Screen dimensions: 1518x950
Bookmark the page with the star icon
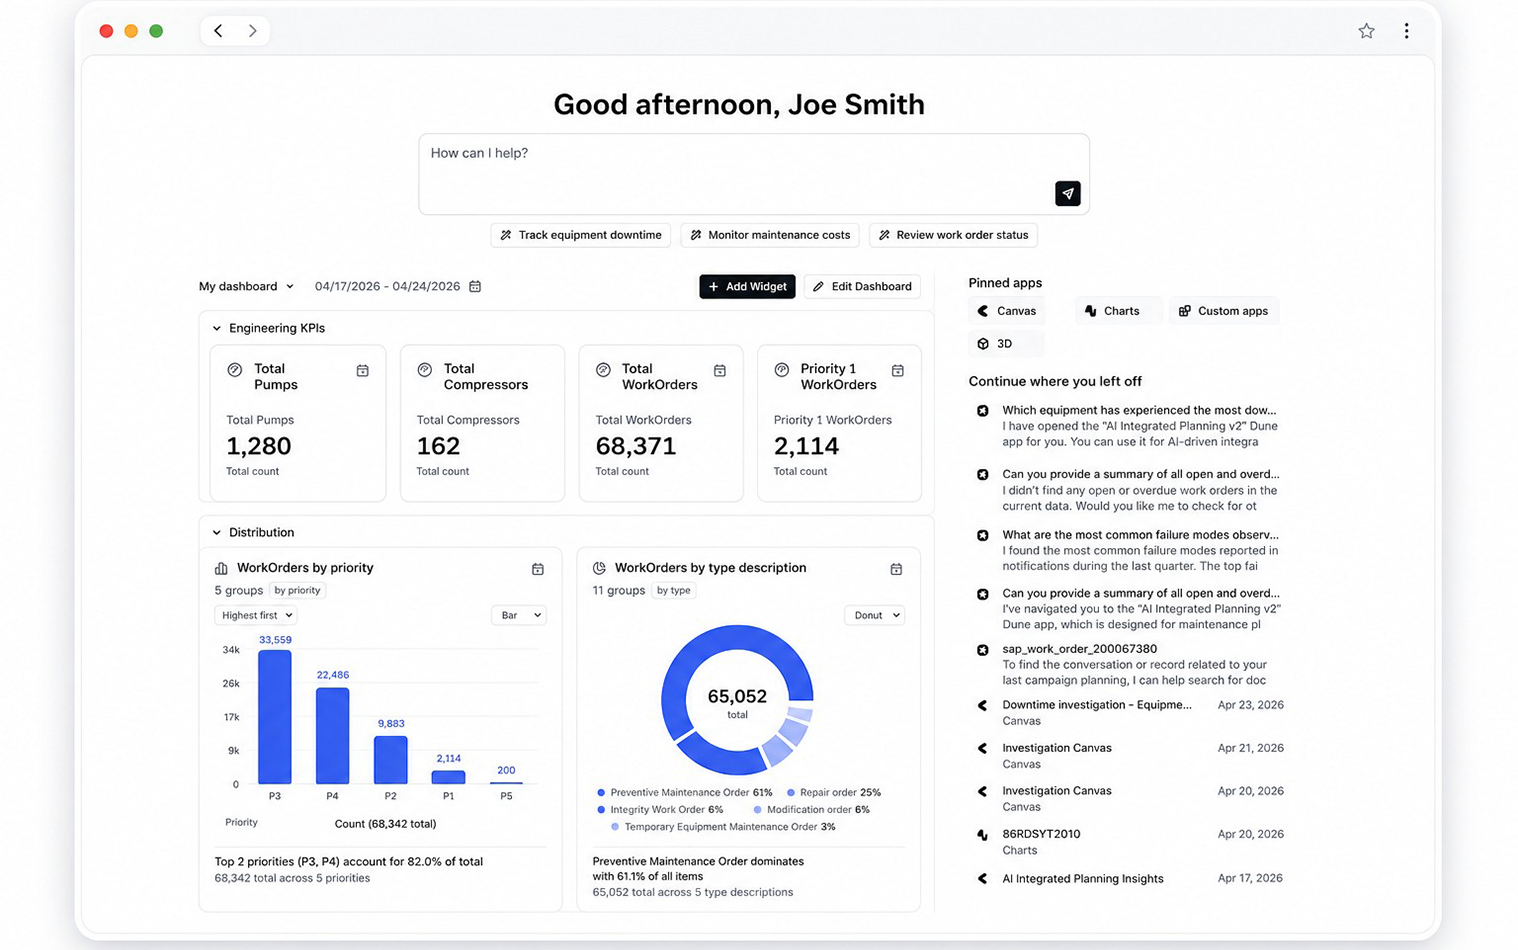pos(1366,31)
